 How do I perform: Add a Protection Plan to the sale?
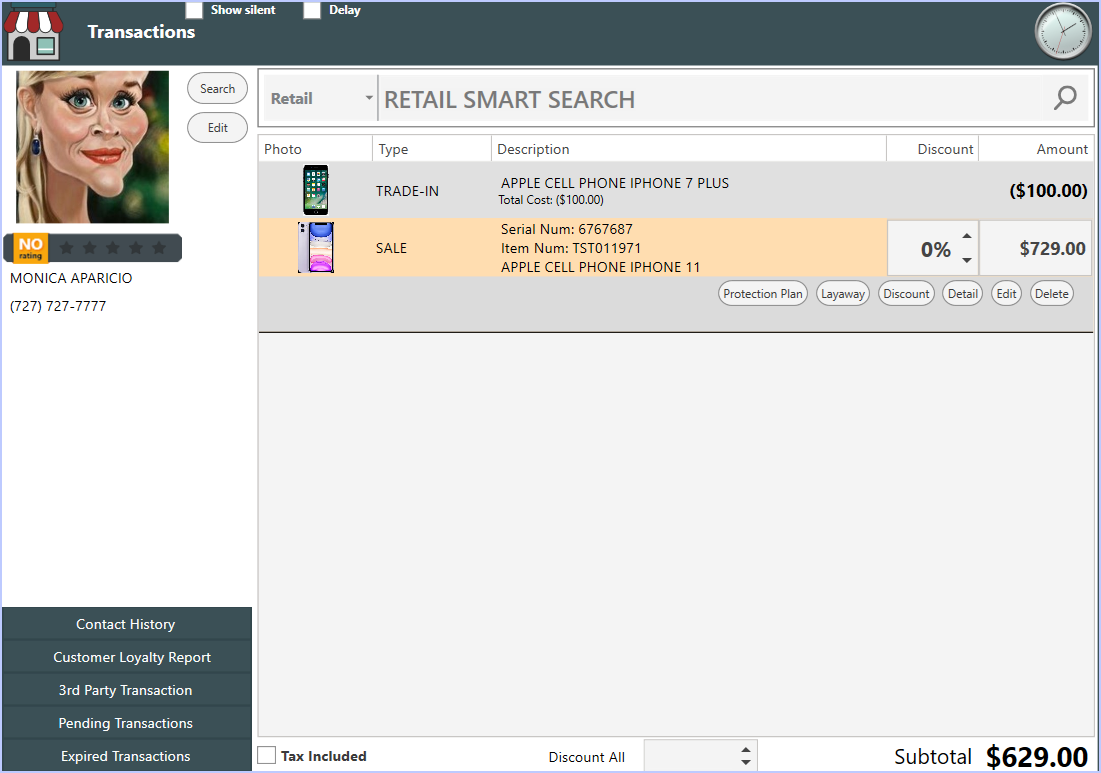coord(763,293)
